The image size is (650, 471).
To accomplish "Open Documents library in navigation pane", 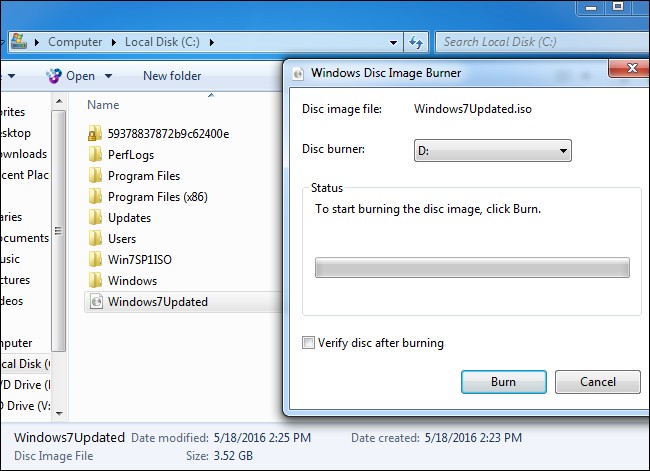I will click(x=24, y=238).
